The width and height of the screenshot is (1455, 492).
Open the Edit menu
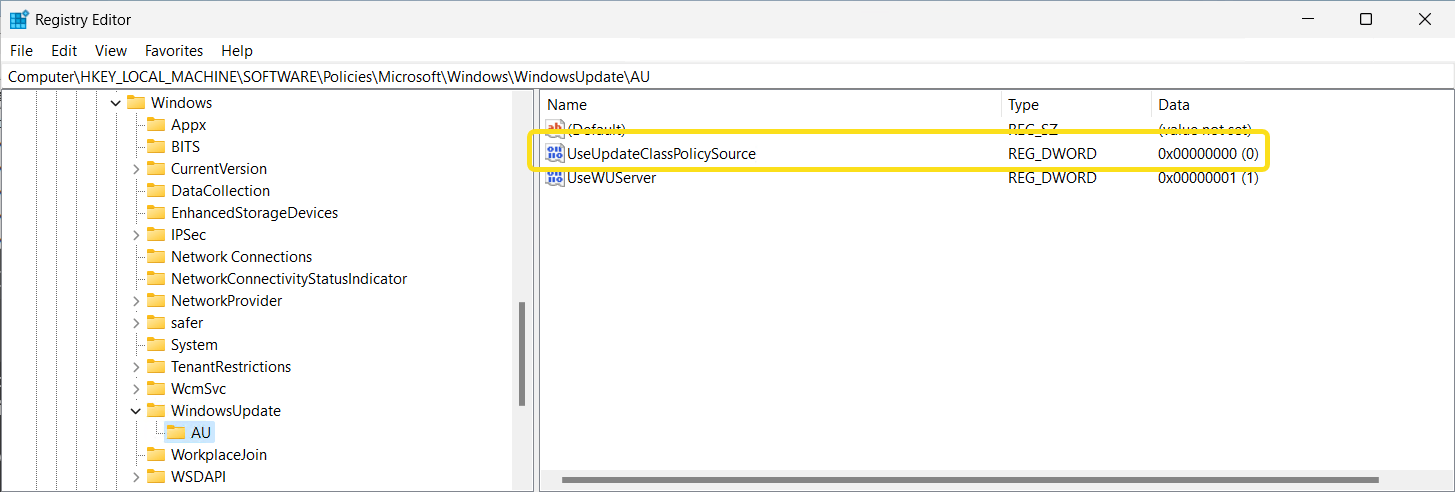pyautogui.click(x=64, y=50)
